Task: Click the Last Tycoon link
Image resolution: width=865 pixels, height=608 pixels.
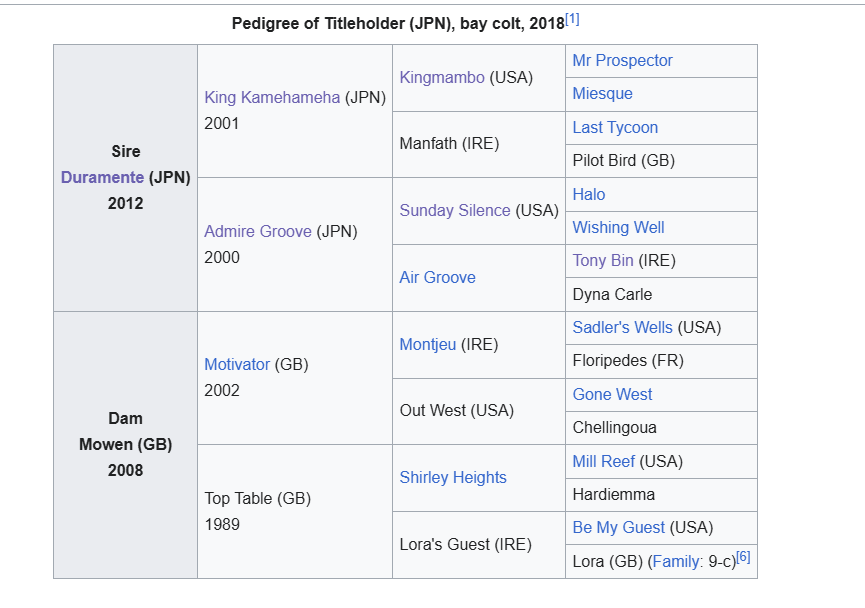Action: click(x=615, y=128)
